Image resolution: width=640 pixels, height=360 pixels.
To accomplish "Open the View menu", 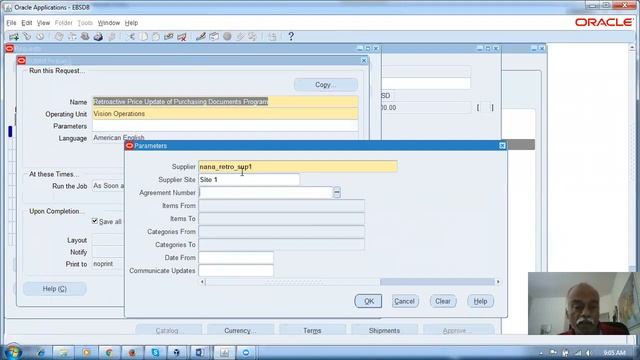I will 43,23.
